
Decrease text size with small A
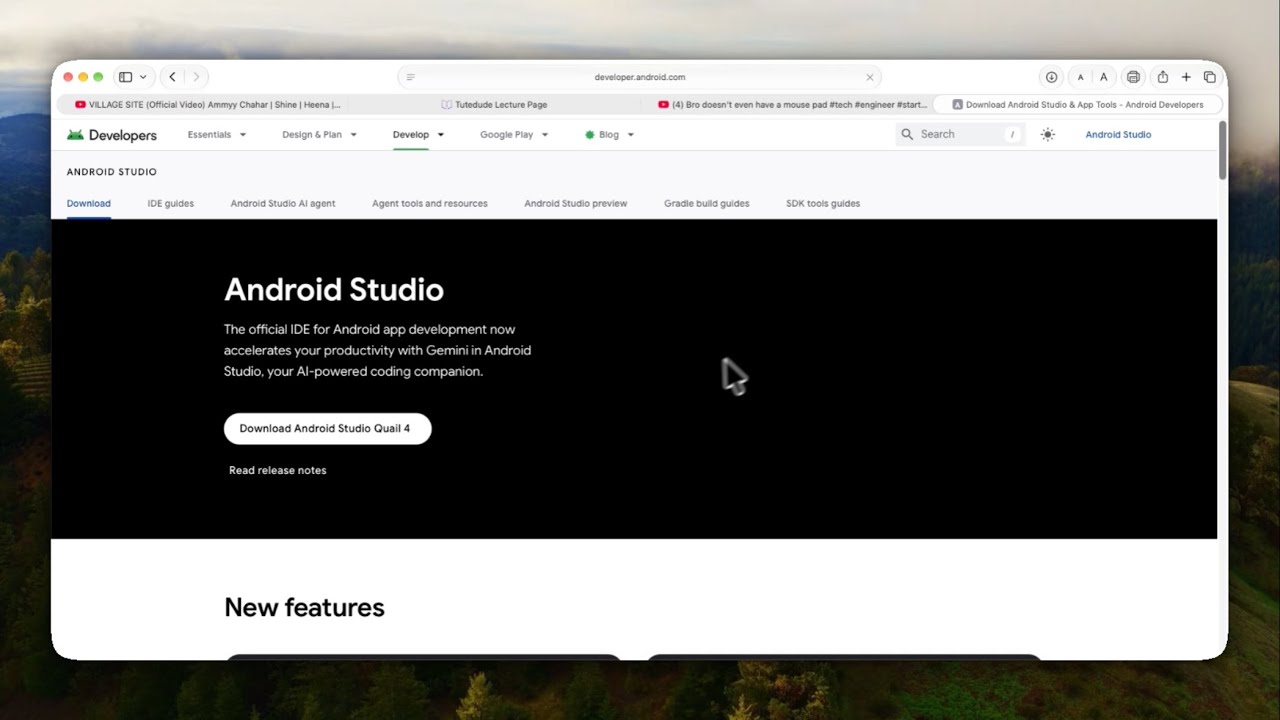click(1080, 77)
